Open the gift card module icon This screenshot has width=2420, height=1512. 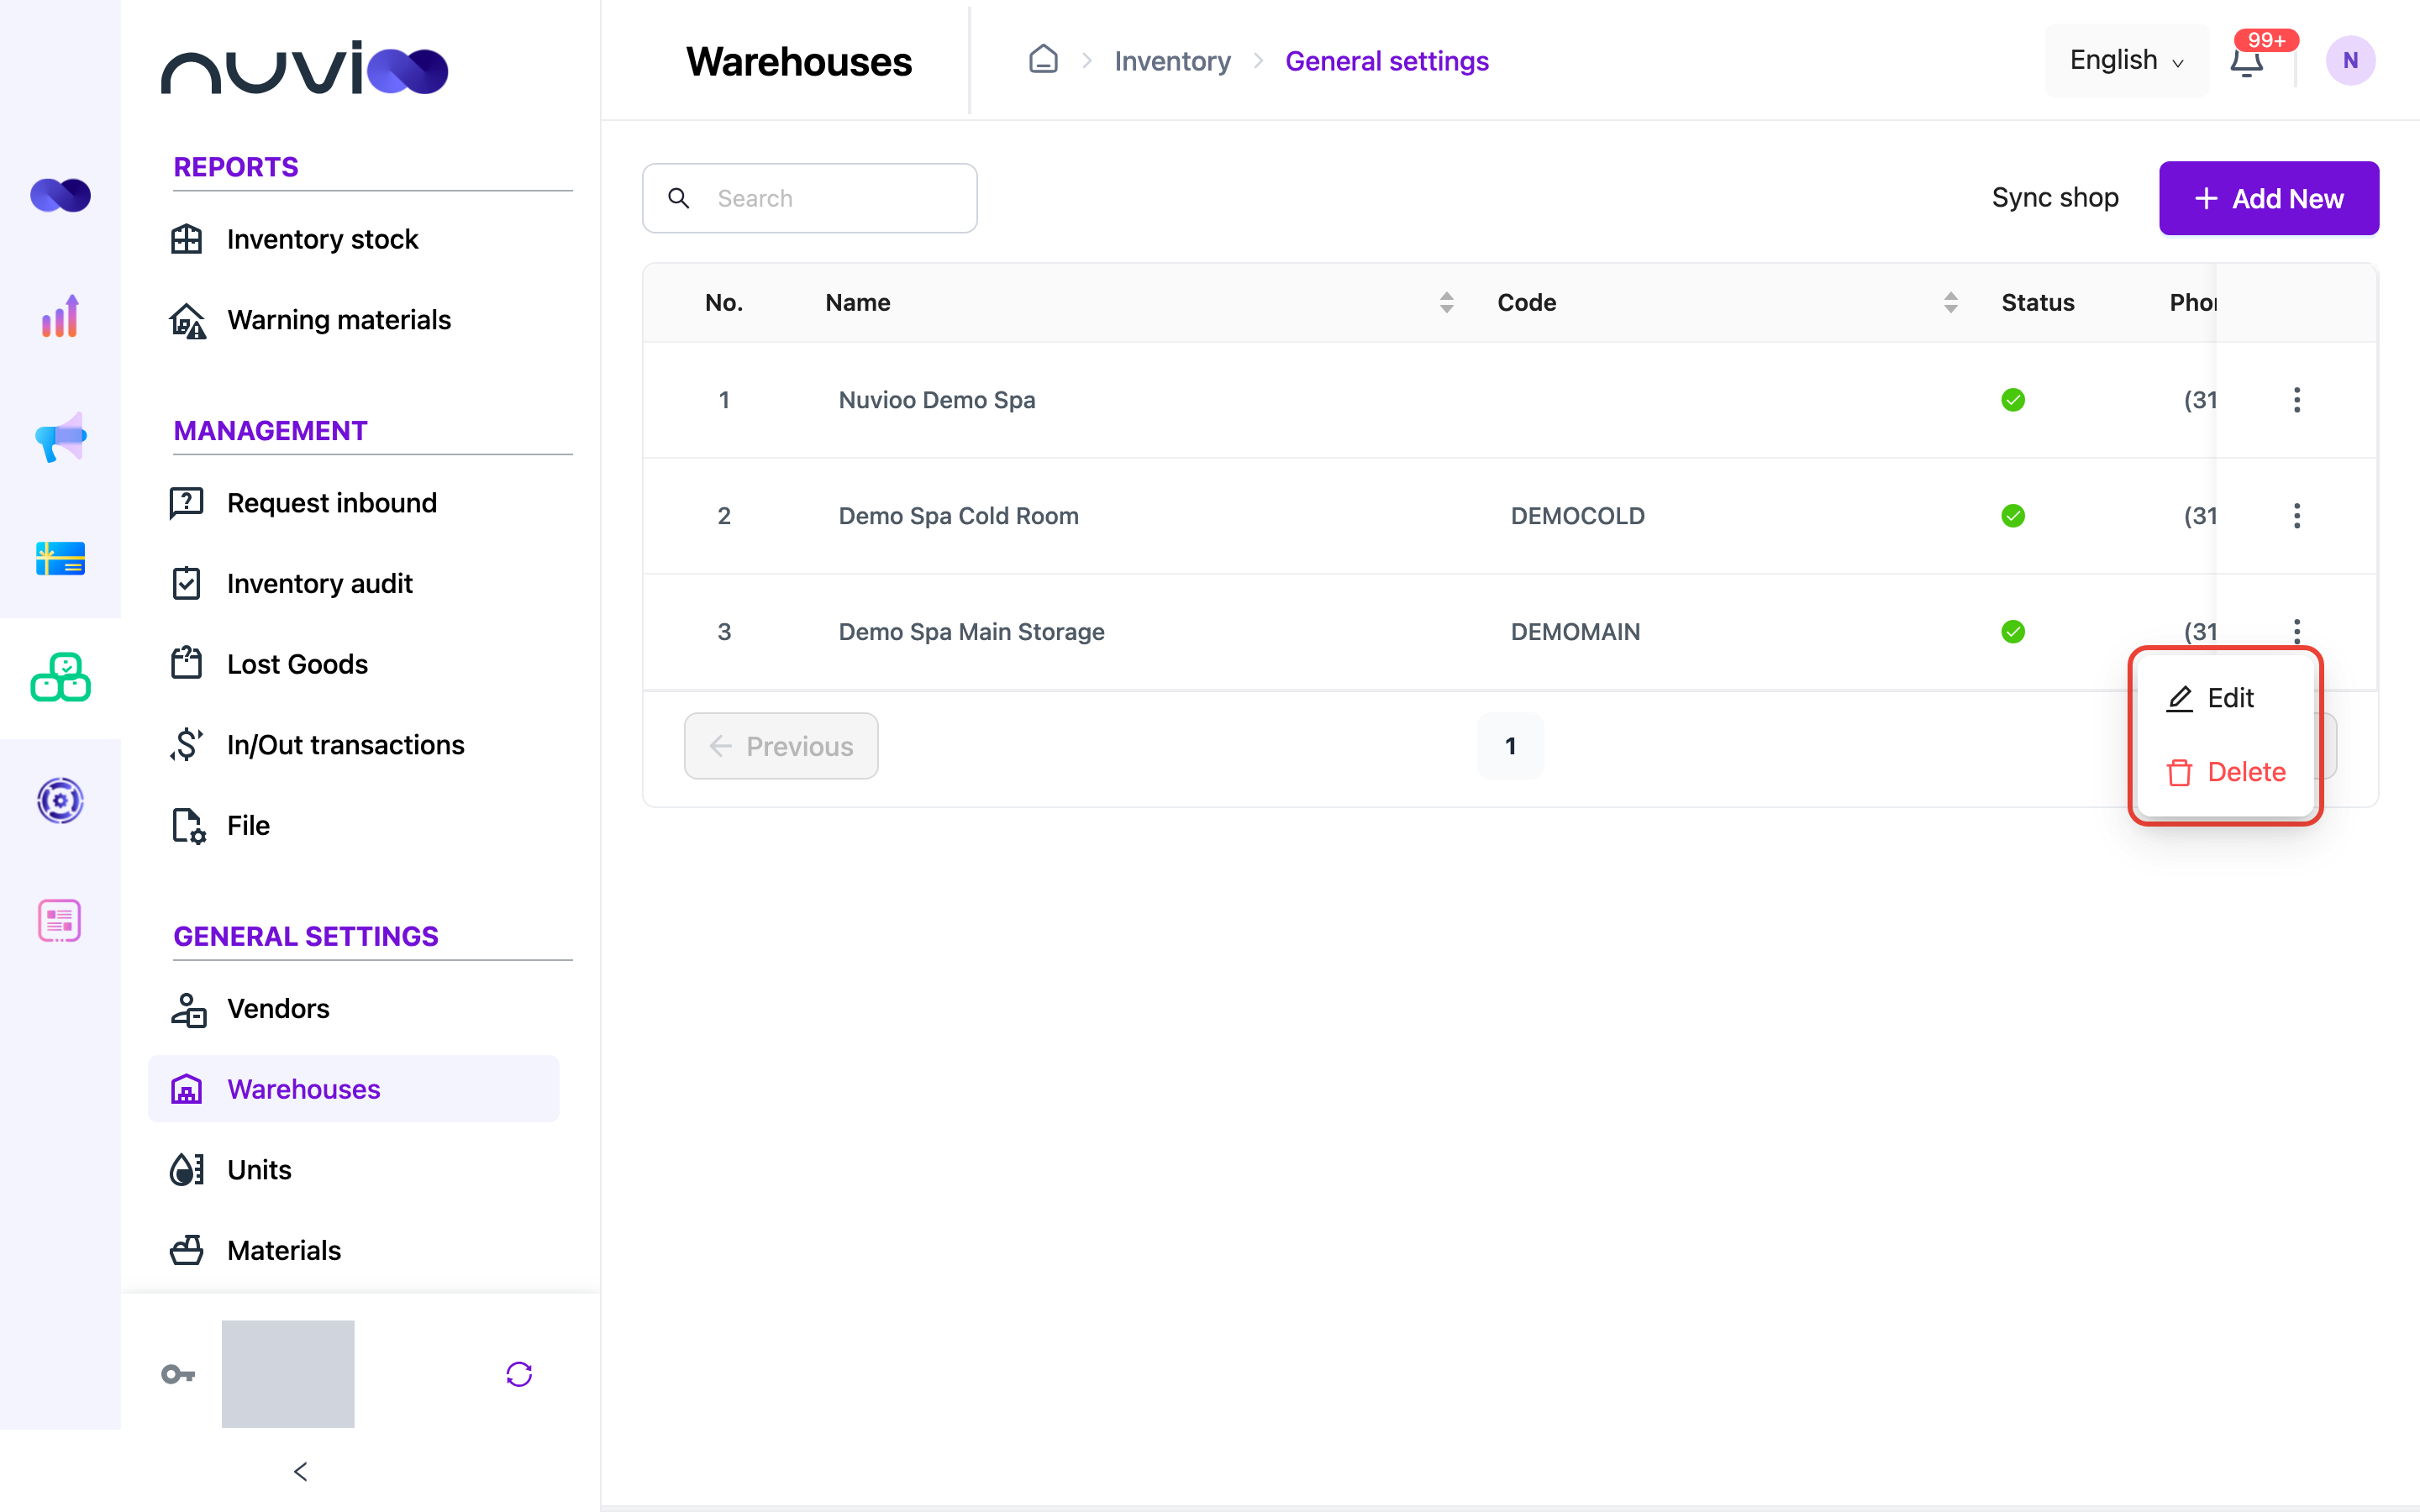pos(60,558)
